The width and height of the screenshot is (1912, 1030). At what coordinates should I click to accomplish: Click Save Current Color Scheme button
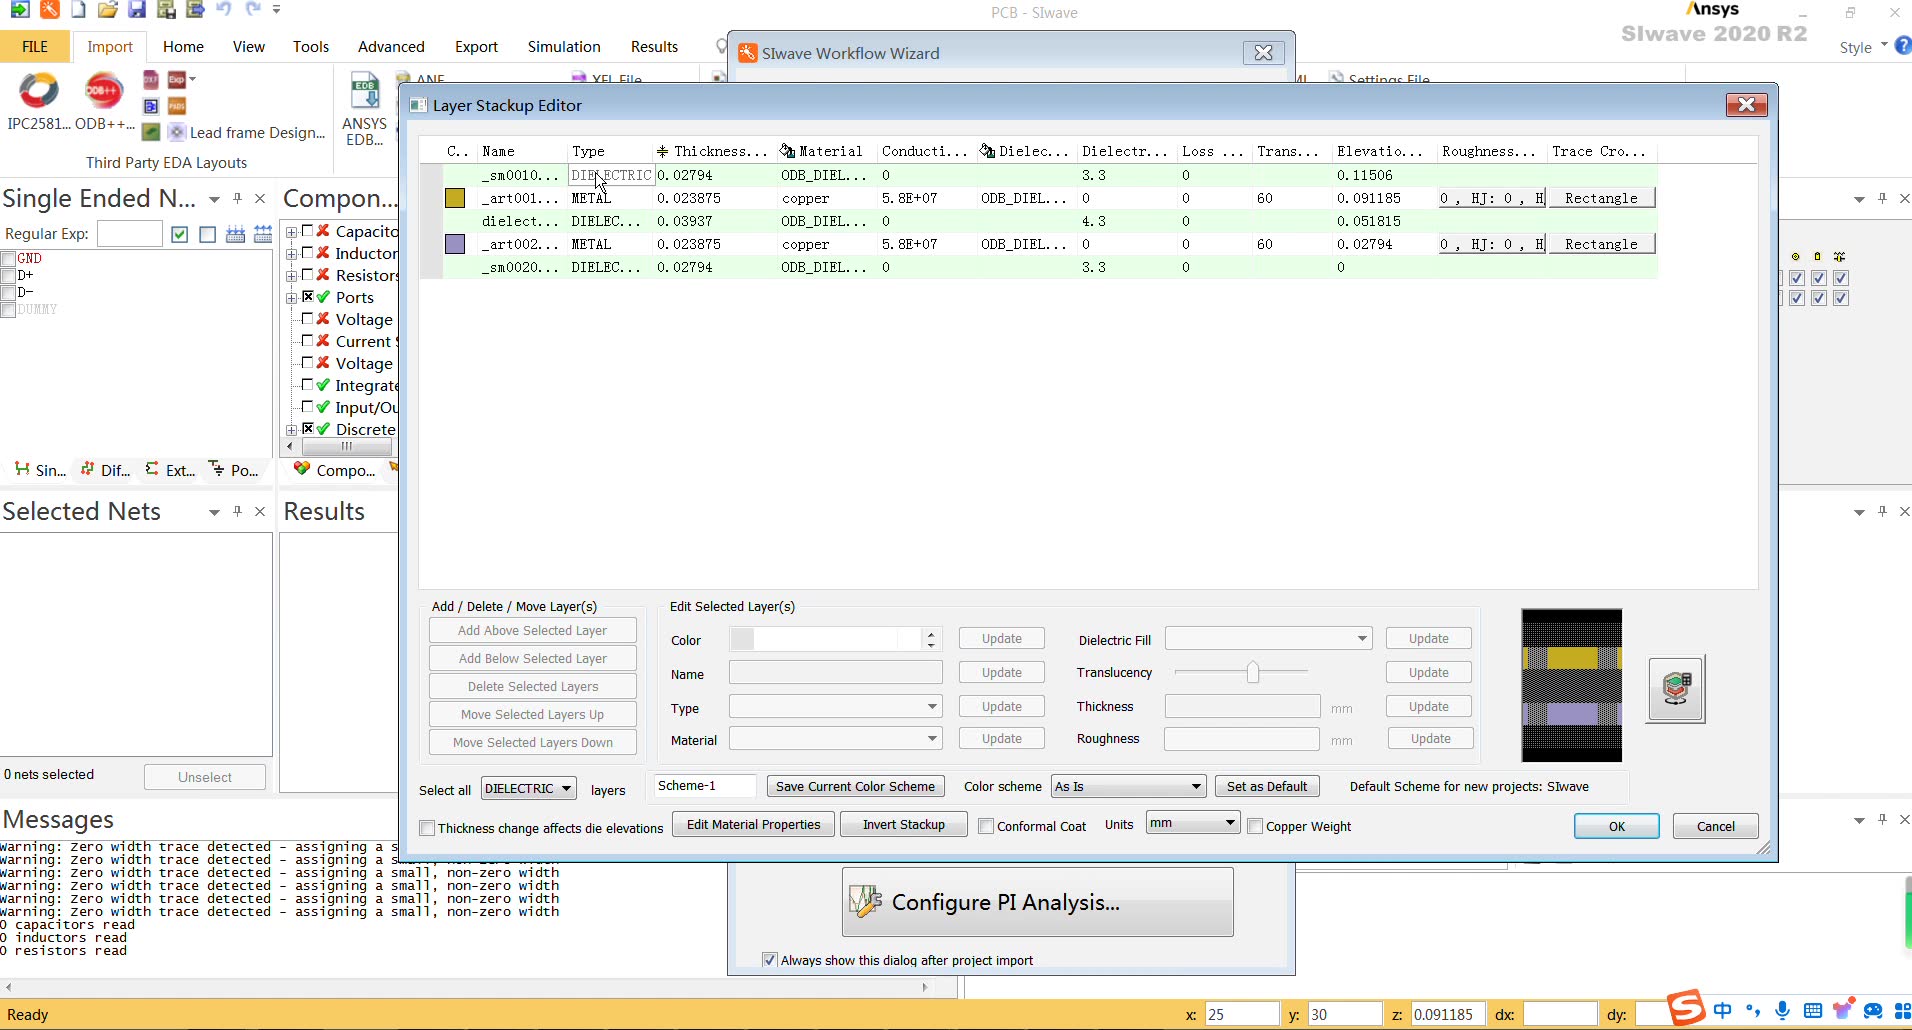point(855,787)
